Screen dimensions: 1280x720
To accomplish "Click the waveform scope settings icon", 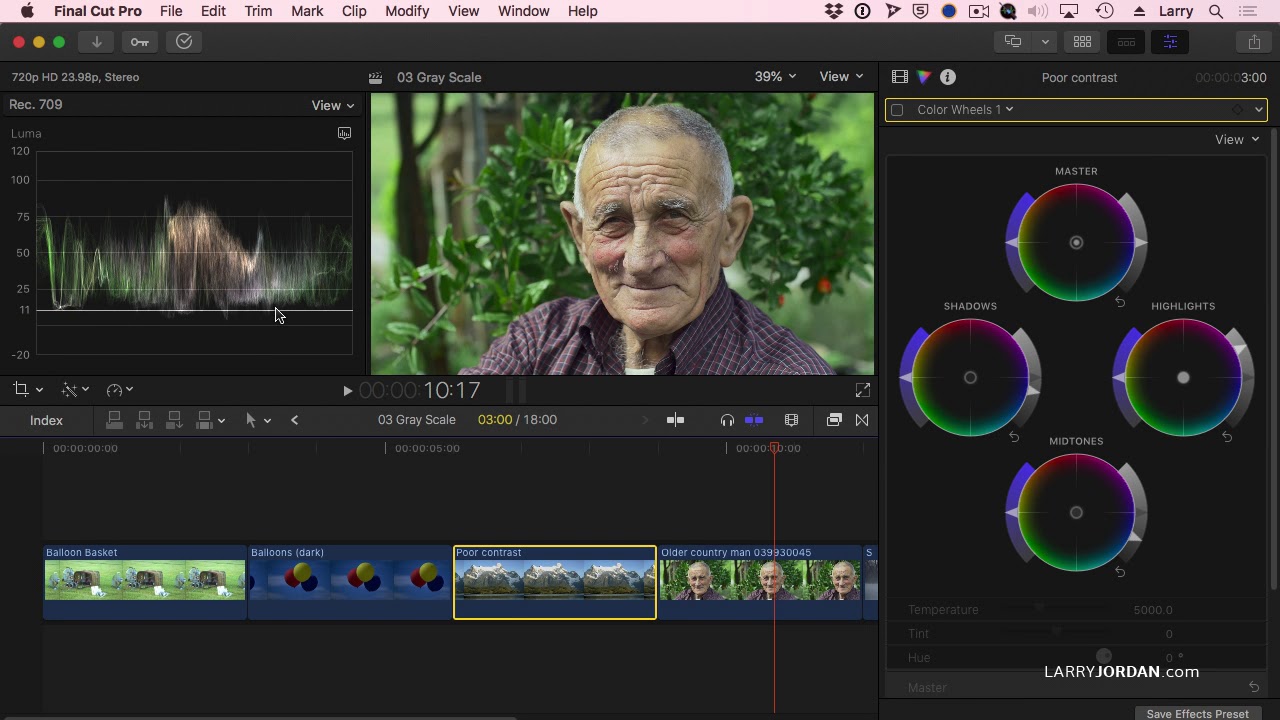I will click(344, 133).
